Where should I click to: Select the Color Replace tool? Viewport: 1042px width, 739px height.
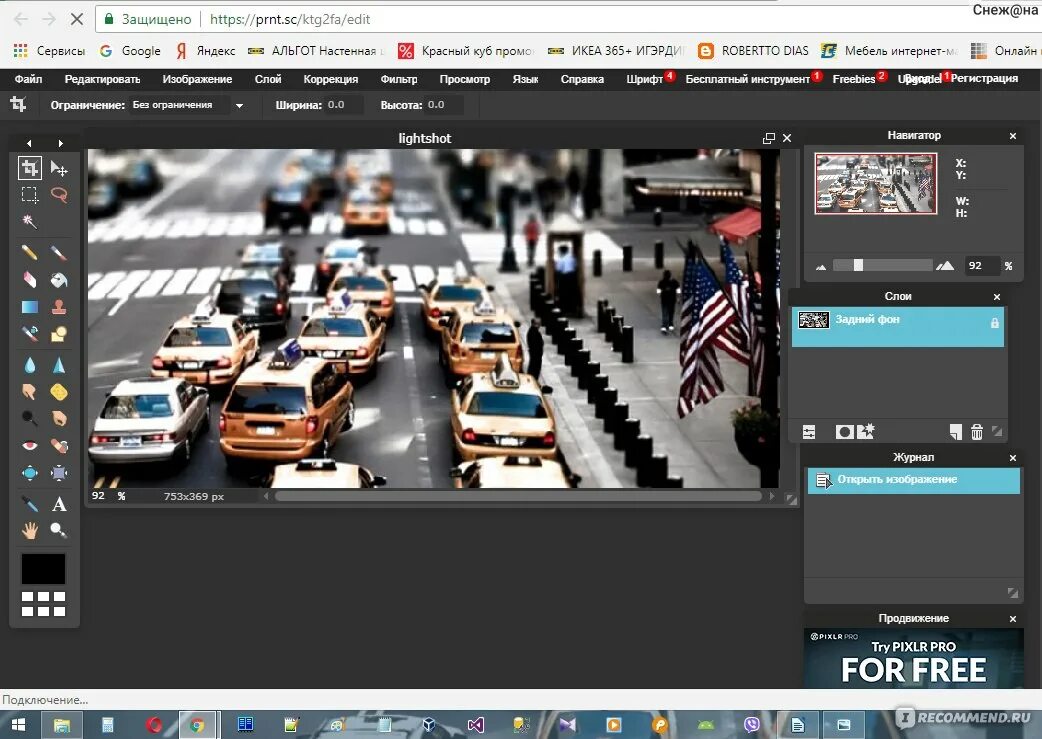(x=29, y=334)
